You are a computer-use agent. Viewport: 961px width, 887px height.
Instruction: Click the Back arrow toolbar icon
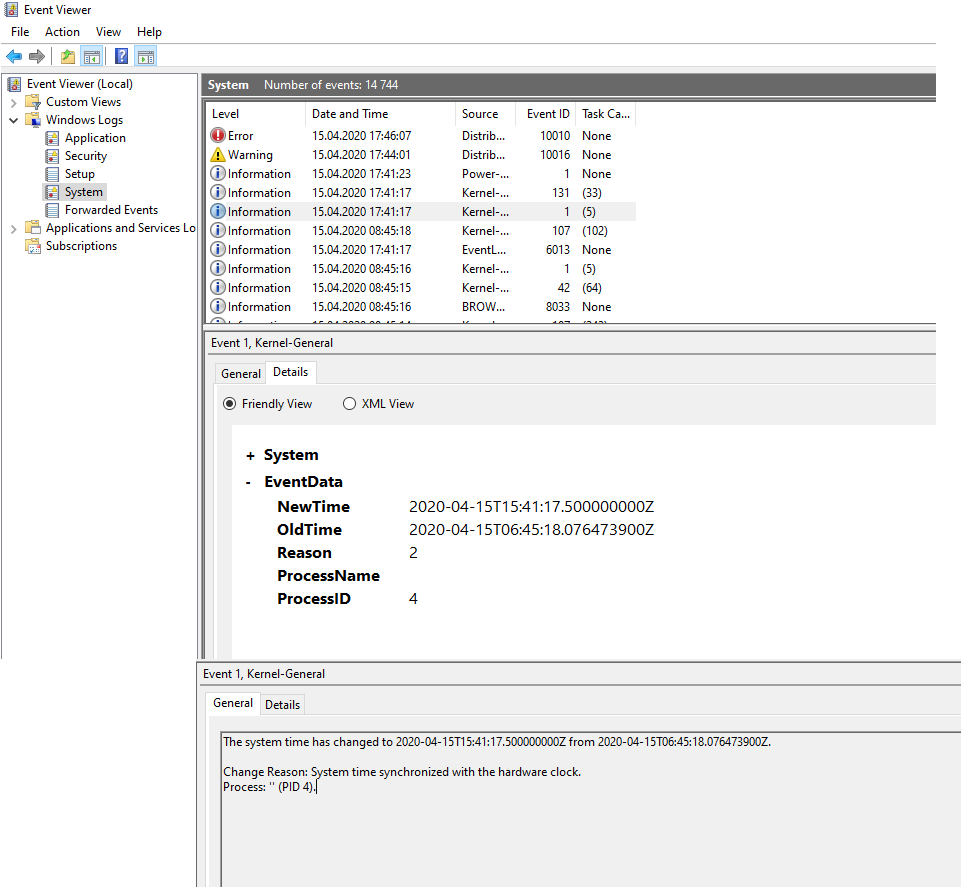[14, 56]
